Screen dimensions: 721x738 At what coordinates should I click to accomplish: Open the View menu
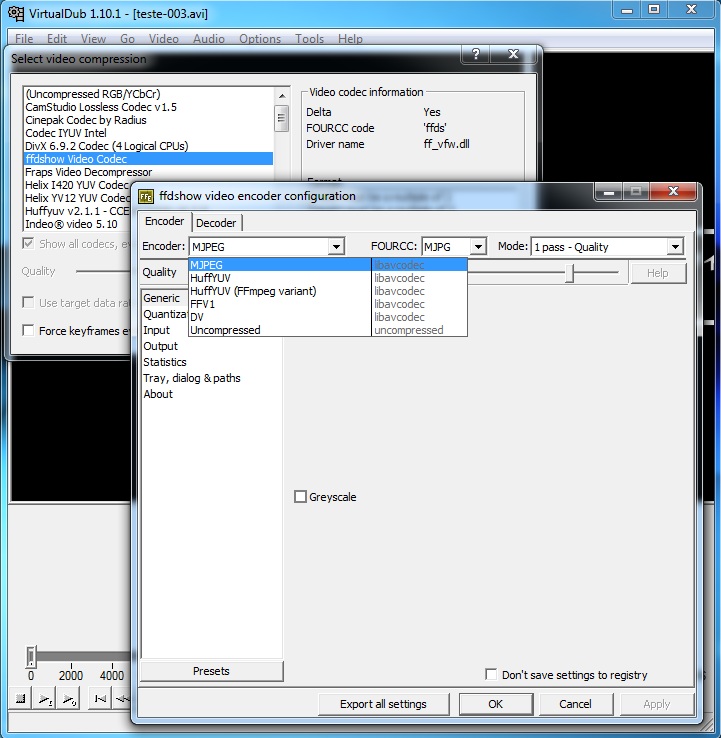click(93, 39)
